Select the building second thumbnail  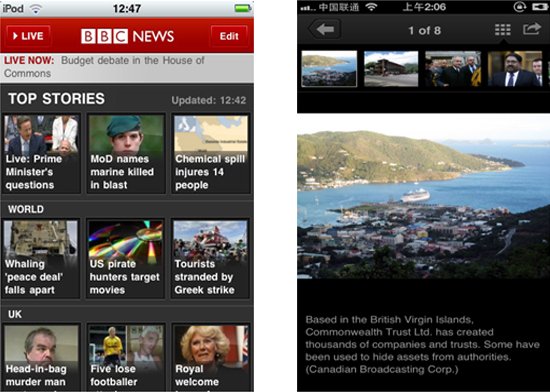pos(391,69)
